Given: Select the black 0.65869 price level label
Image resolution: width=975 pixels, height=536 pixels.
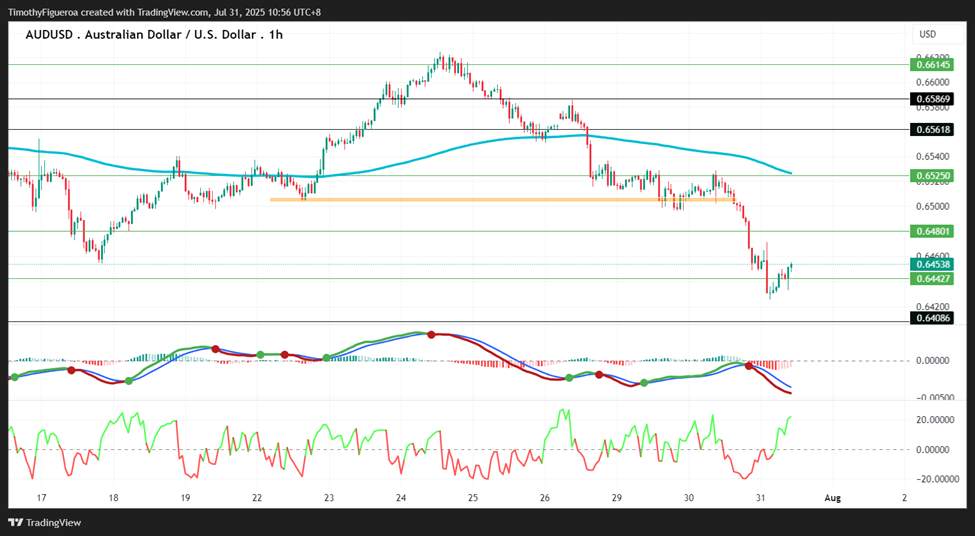Looking at the screenshot, I should click(x=931, y=99).
